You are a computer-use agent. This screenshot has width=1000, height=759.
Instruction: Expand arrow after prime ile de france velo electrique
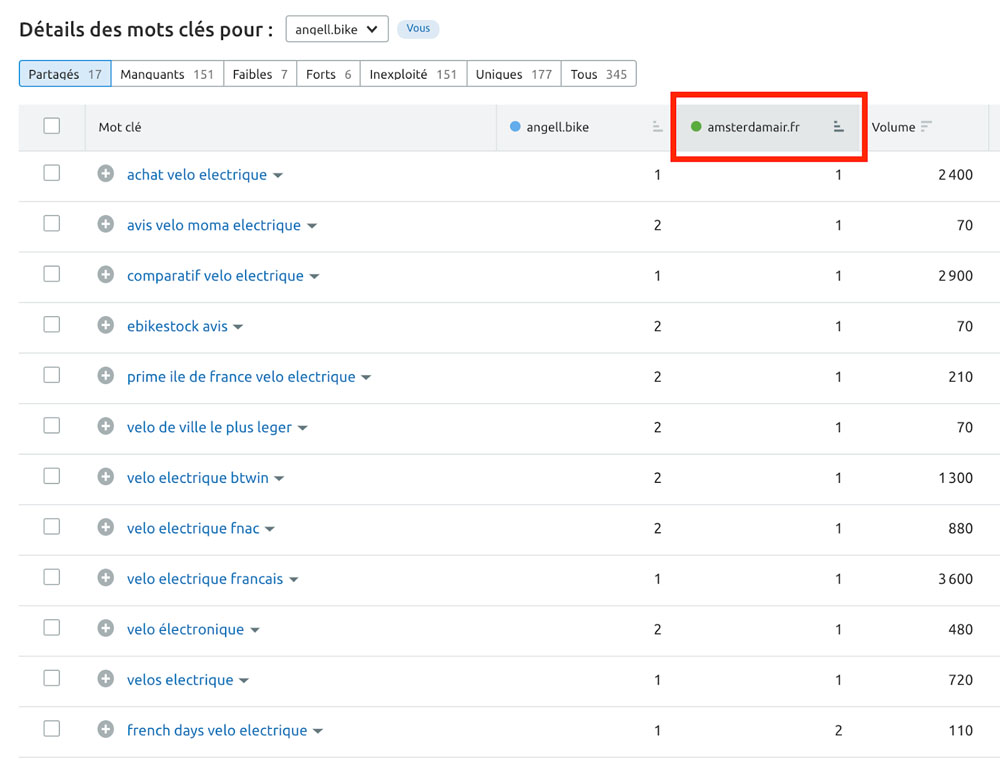[x=366, y=378]
